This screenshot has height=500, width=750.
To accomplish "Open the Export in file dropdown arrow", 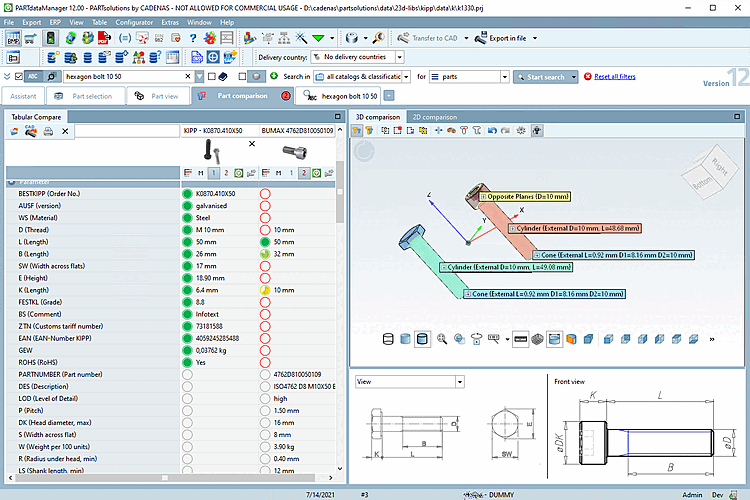I will tap(535, 38).
